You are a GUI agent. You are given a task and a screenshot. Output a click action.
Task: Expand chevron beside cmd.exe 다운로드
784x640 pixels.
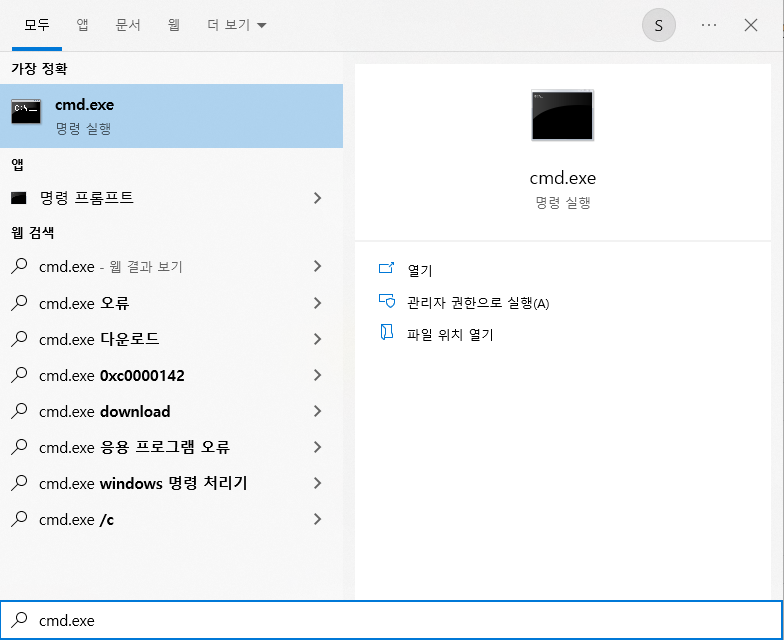(x=317, y=339)
